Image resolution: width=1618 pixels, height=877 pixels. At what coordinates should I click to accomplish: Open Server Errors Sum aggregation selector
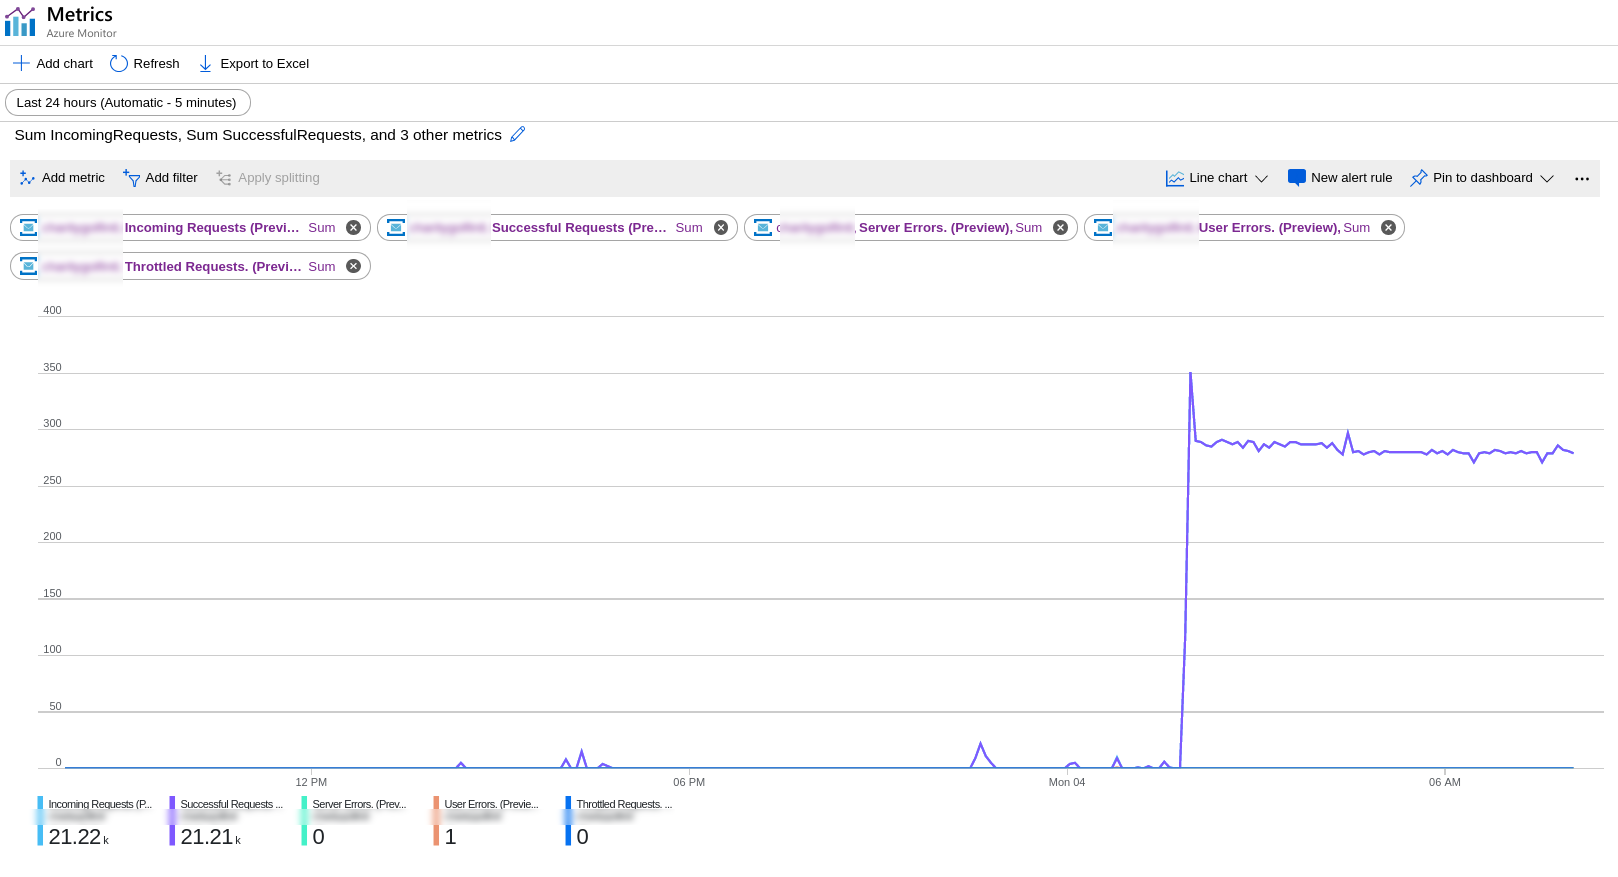click(1029, 227)
